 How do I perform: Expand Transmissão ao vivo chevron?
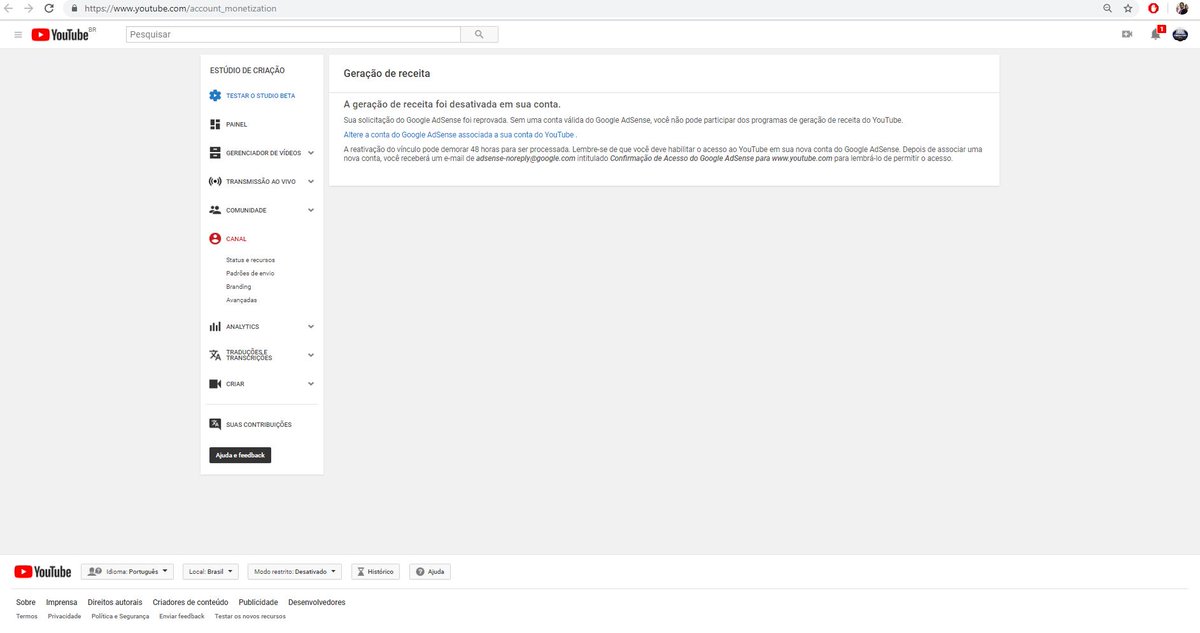(x=311, y=182)
